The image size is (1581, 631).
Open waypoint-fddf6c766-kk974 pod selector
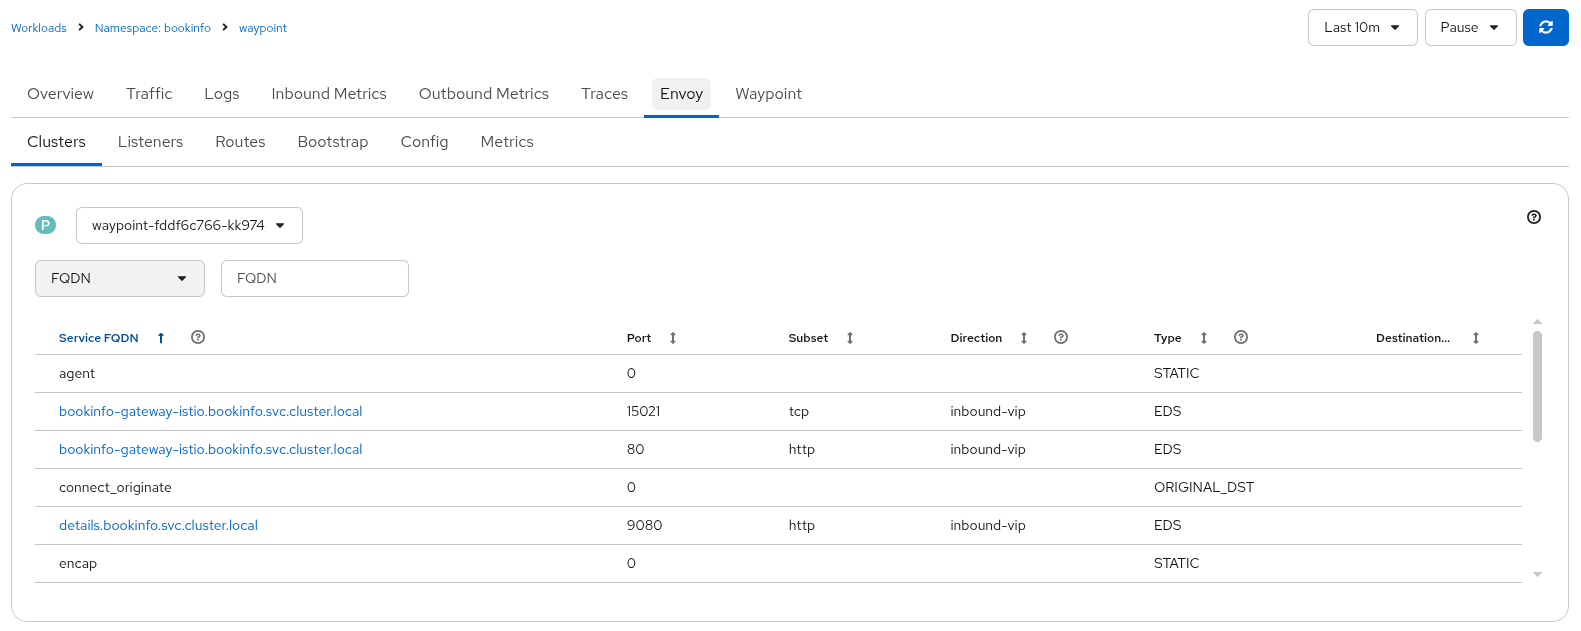coord(189,226)
